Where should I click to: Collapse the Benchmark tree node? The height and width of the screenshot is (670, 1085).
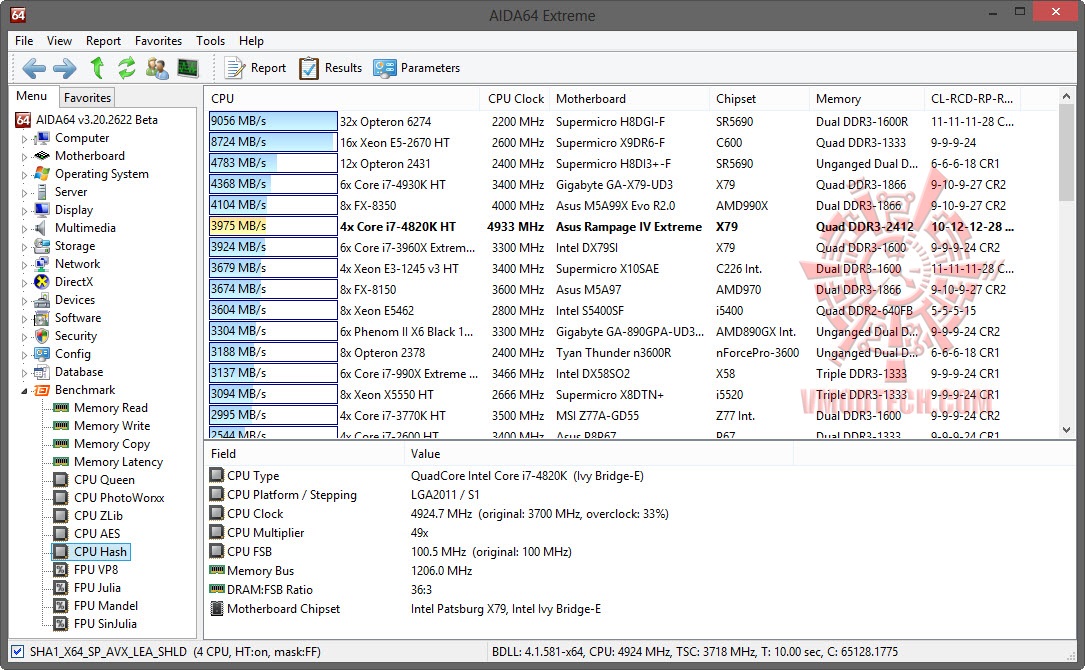coord(24,391)
